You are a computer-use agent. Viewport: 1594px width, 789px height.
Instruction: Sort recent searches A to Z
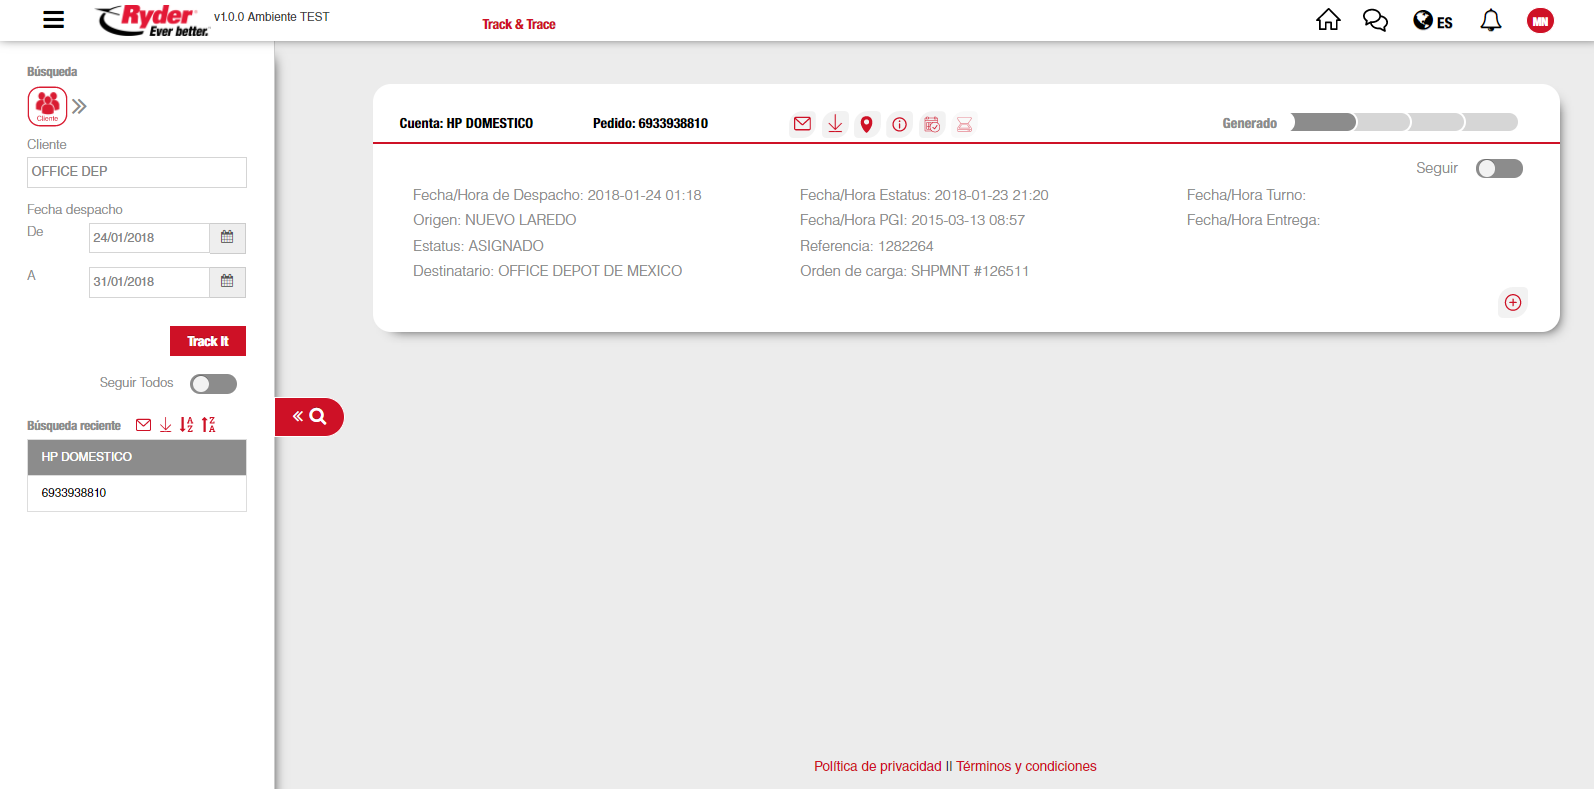click(186, 425)
